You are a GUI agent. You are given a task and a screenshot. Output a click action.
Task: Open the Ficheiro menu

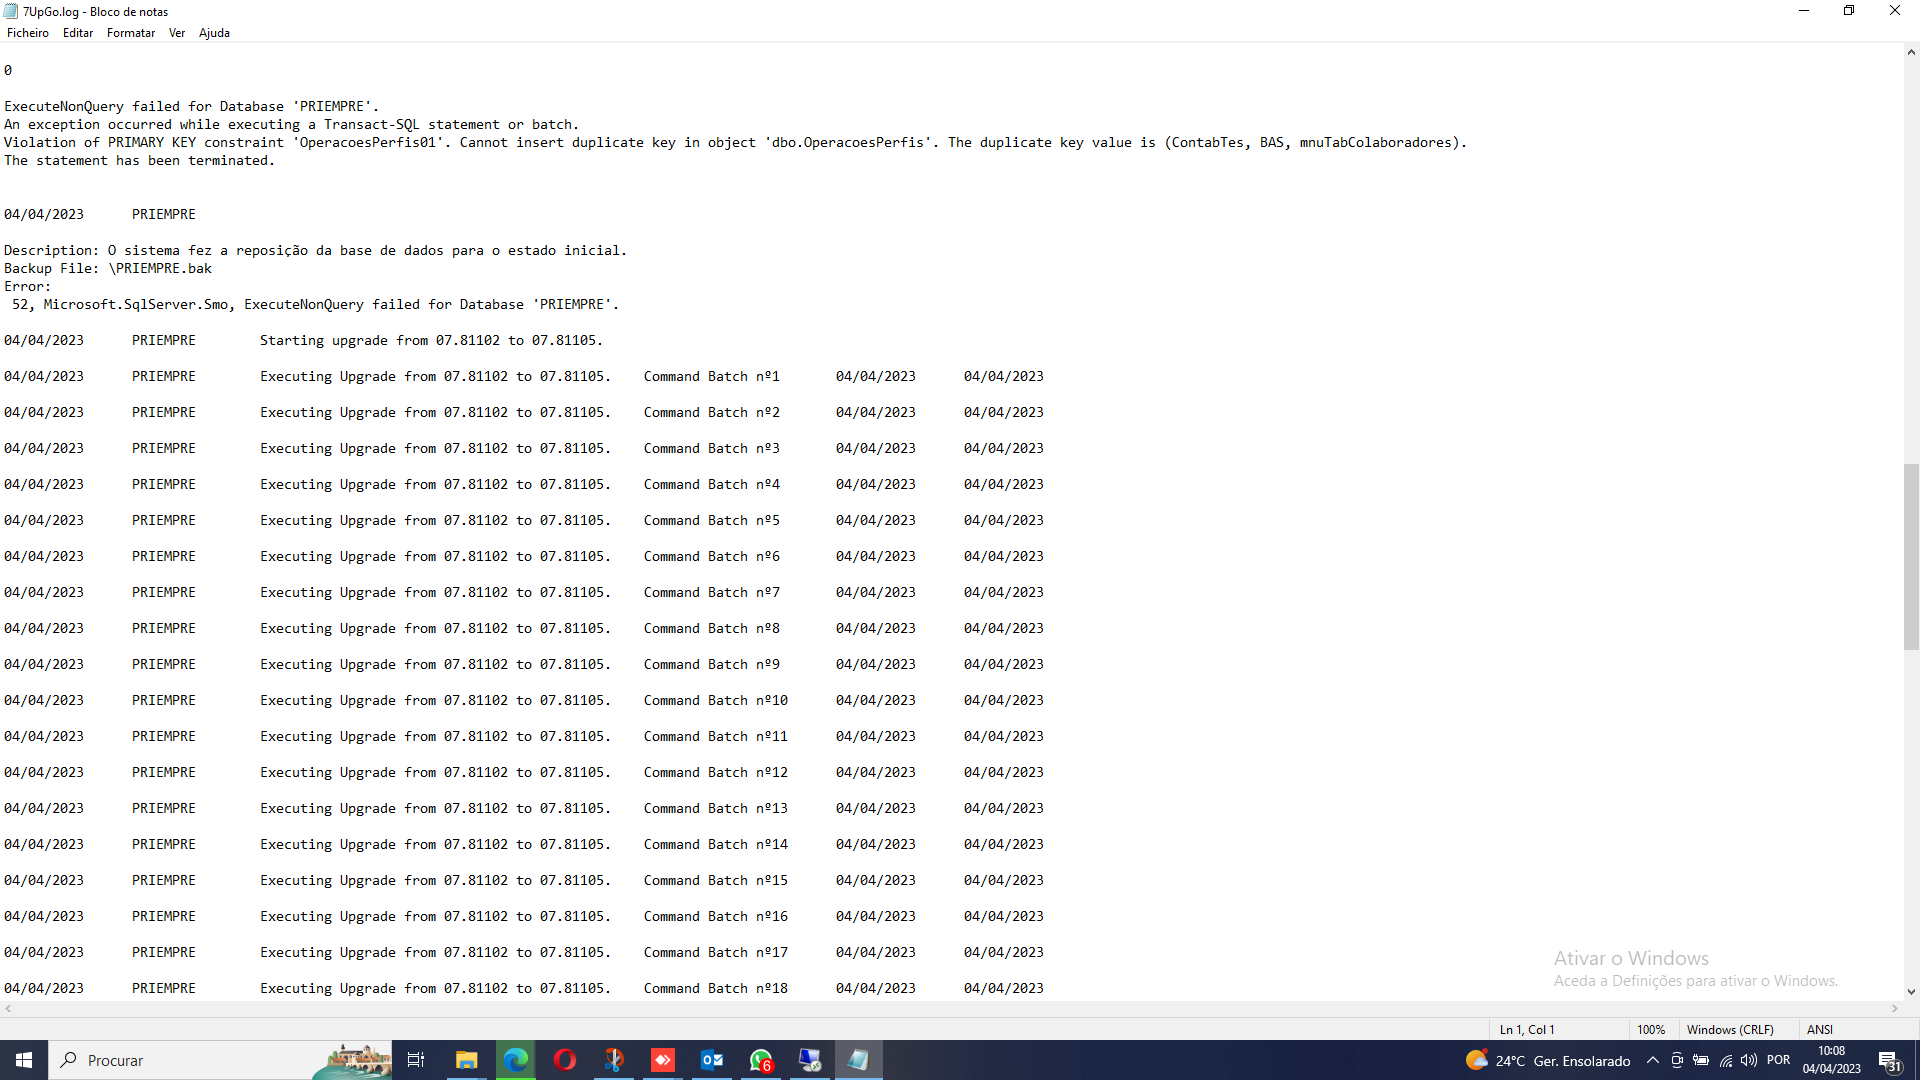click(x=27, y=33)
